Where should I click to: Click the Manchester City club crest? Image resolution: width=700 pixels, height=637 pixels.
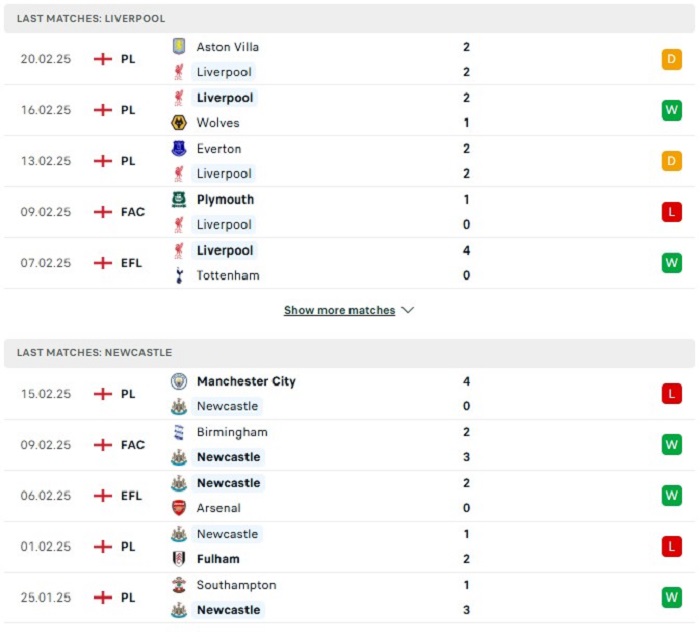[x=179, y=381]
